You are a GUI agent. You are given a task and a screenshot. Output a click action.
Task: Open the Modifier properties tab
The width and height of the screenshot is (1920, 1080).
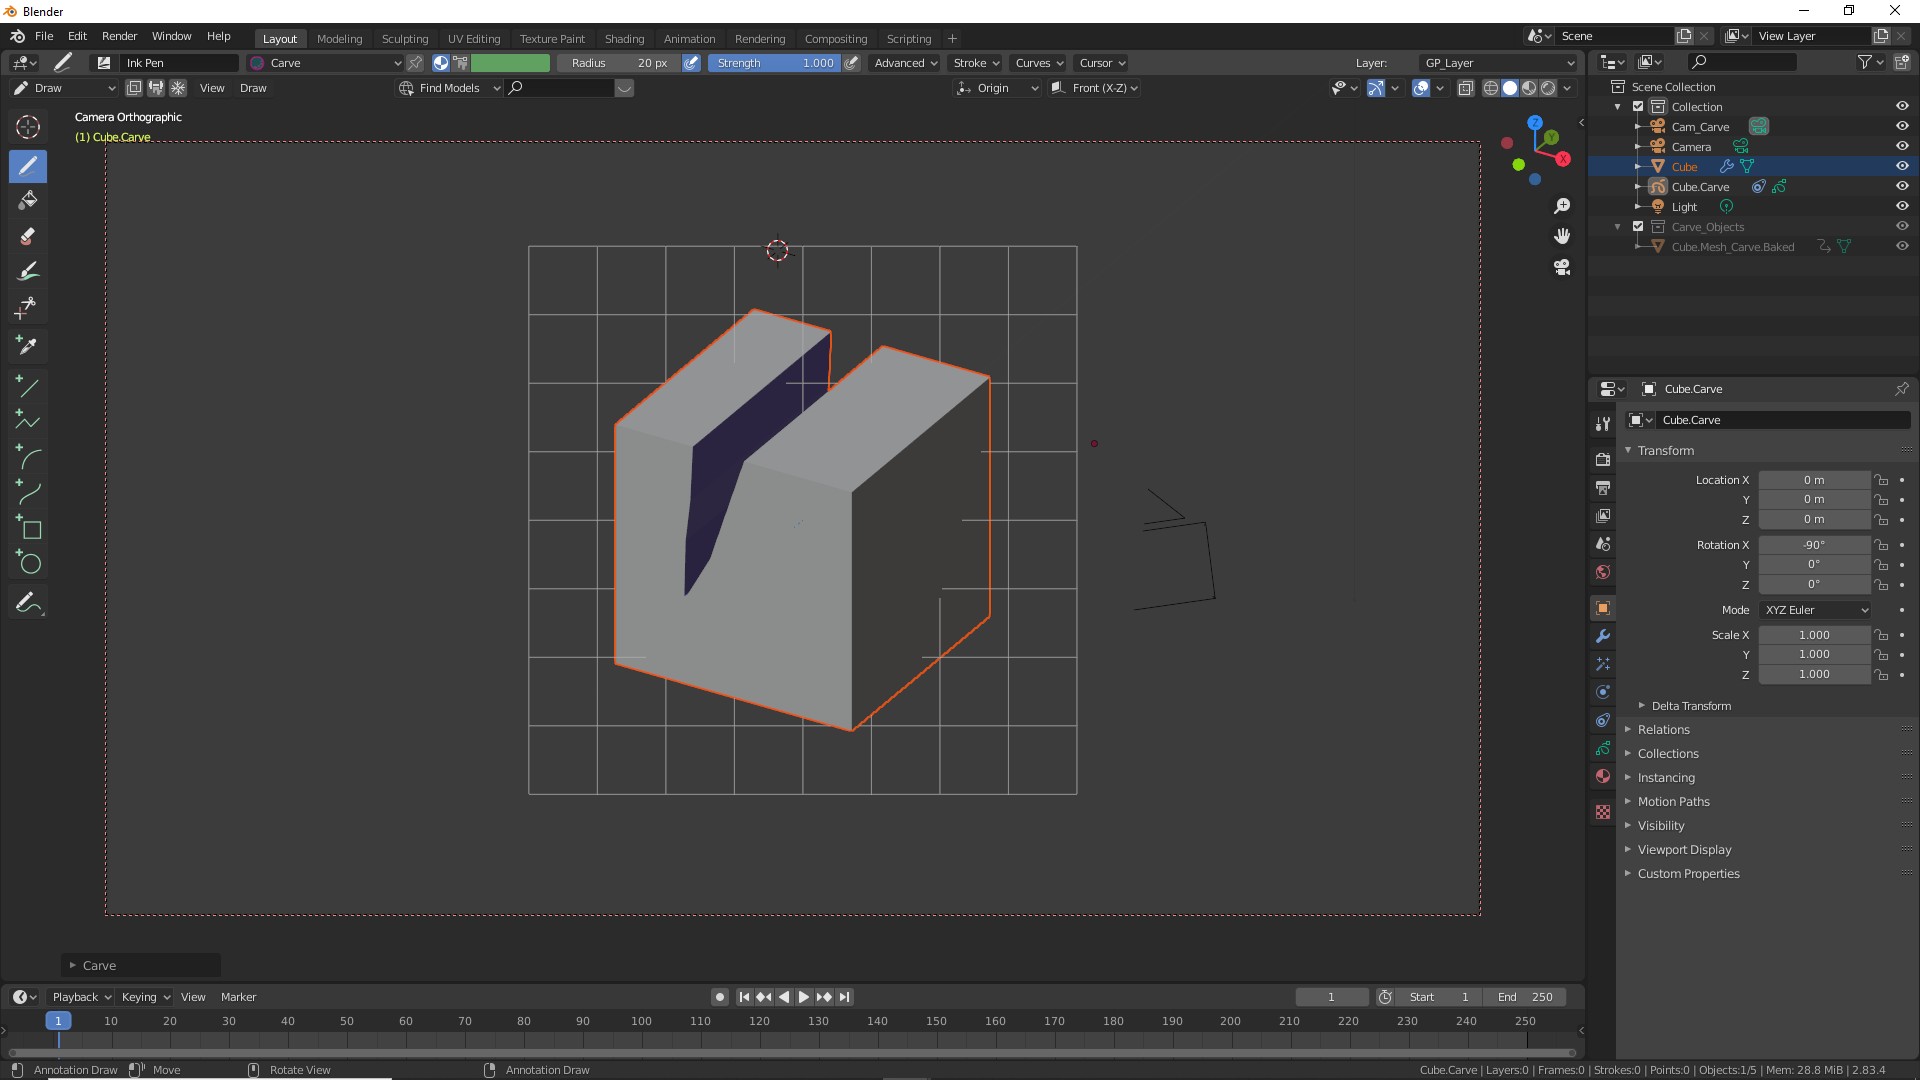[x=1603, y=636]
